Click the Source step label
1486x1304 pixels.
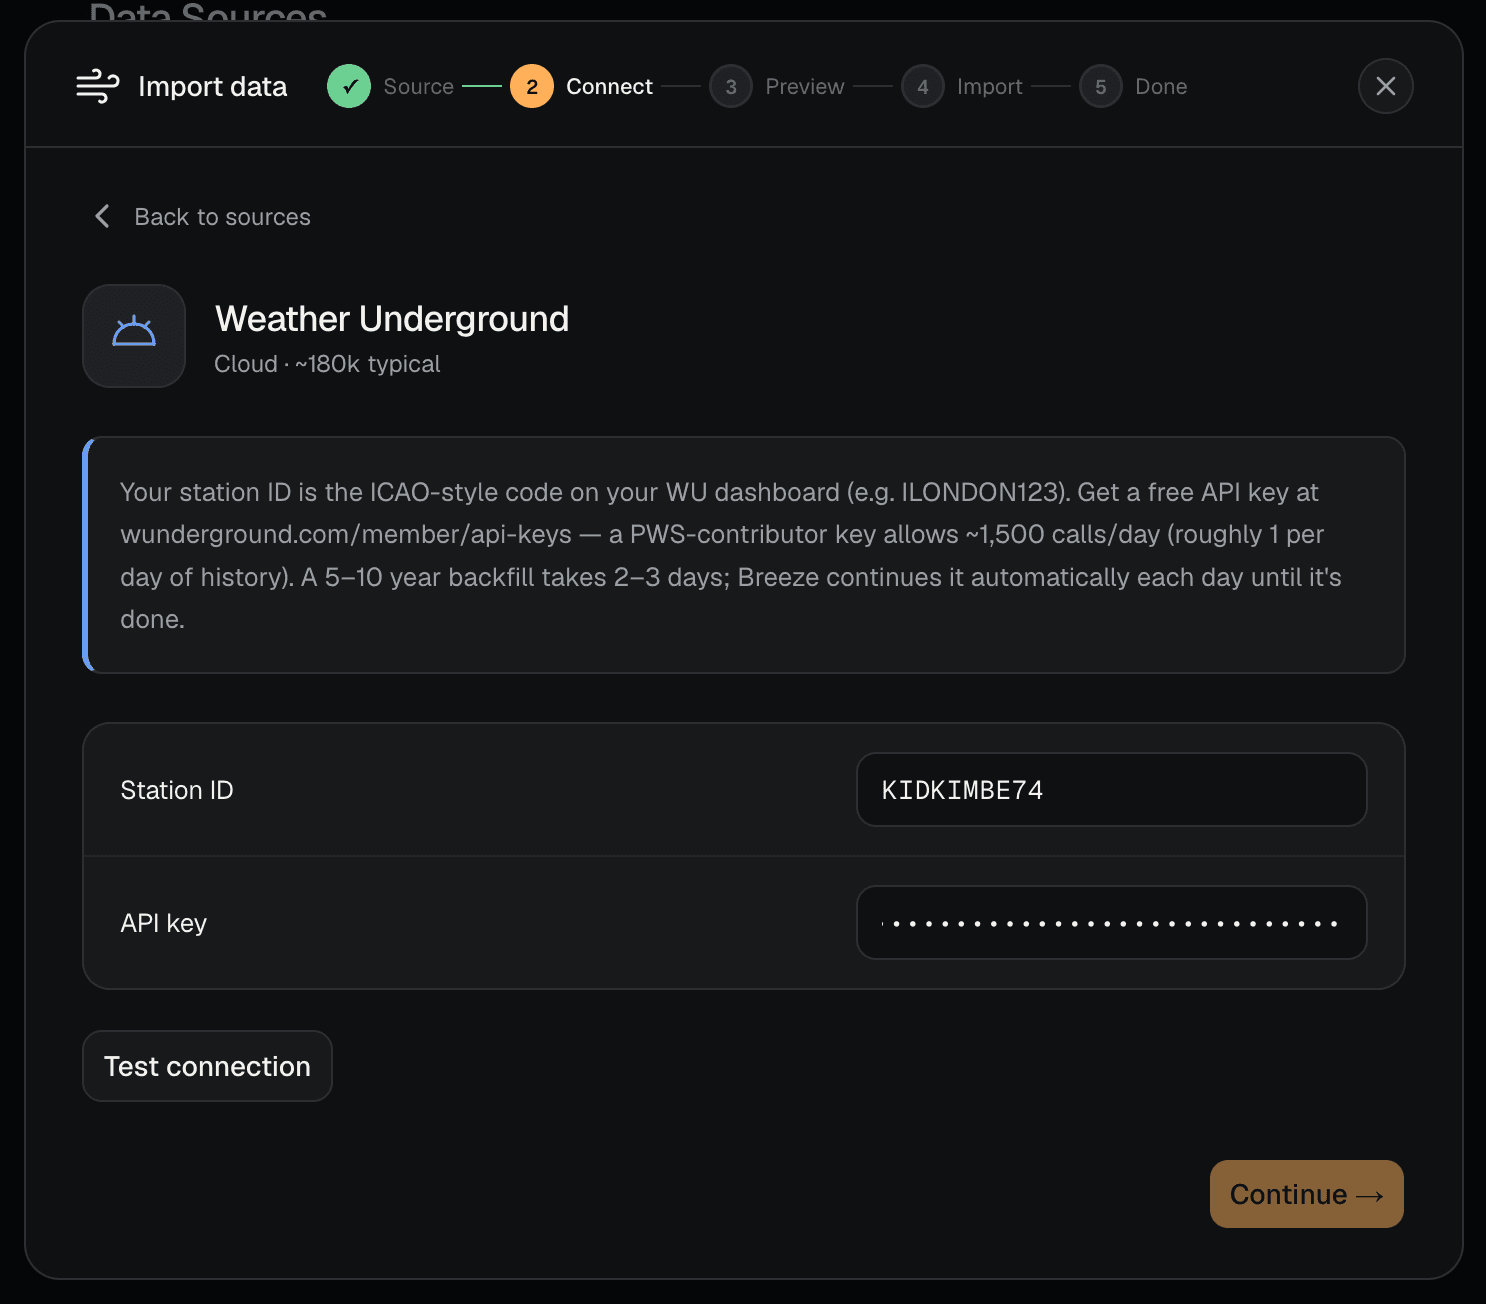click(x=418, y=87)
